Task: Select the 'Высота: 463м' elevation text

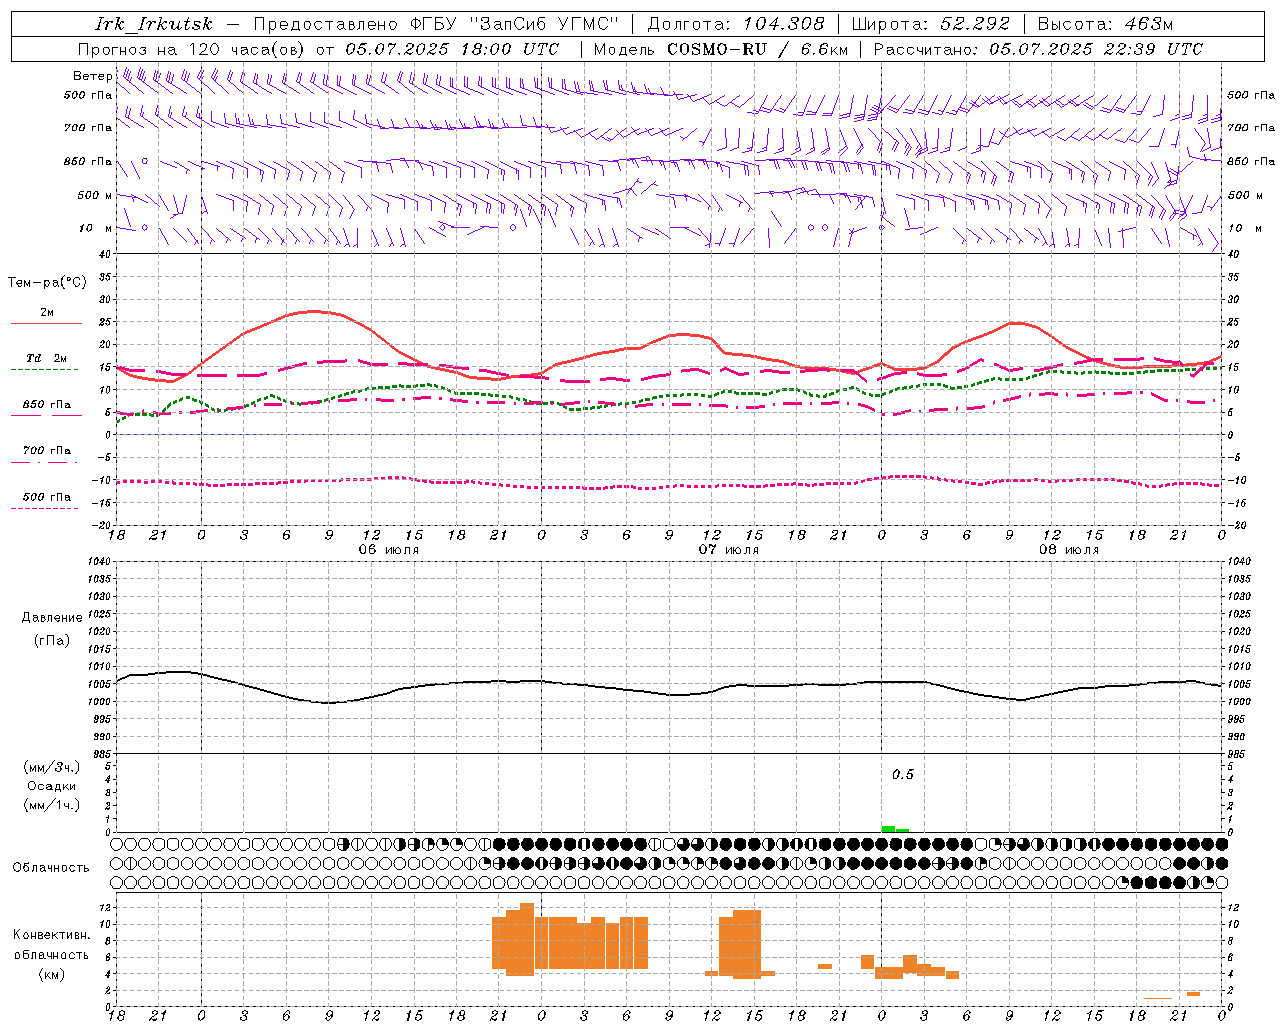Action: click(1105, 24)
